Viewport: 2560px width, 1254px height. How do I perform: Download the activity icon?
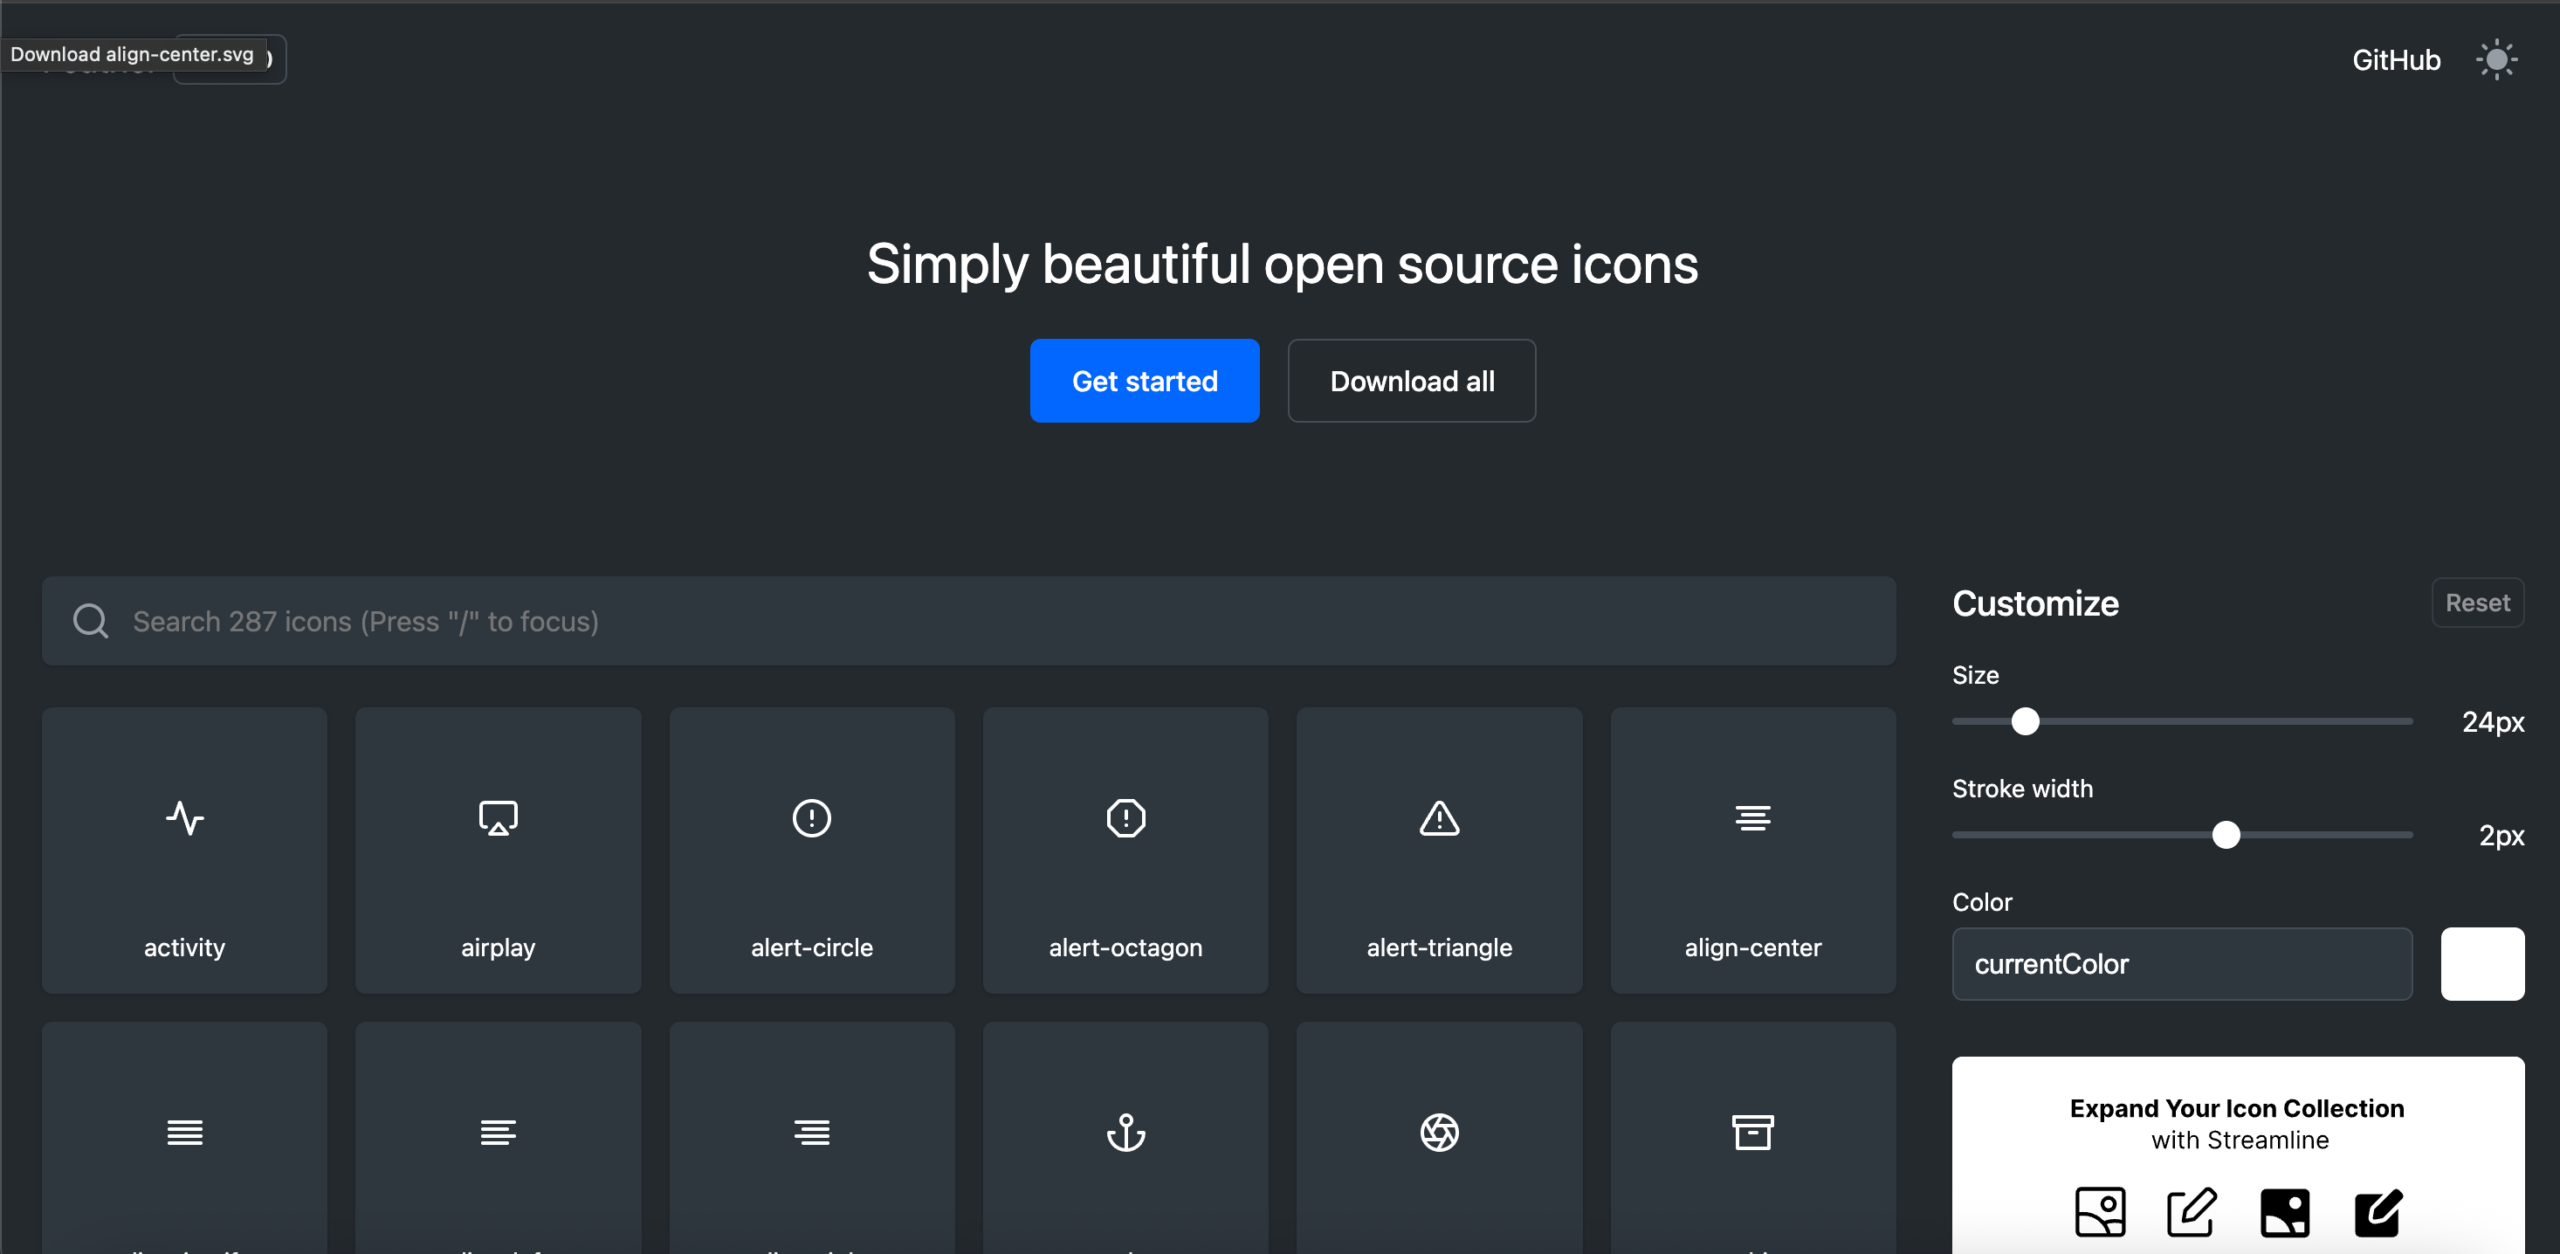tap(184, 850)
